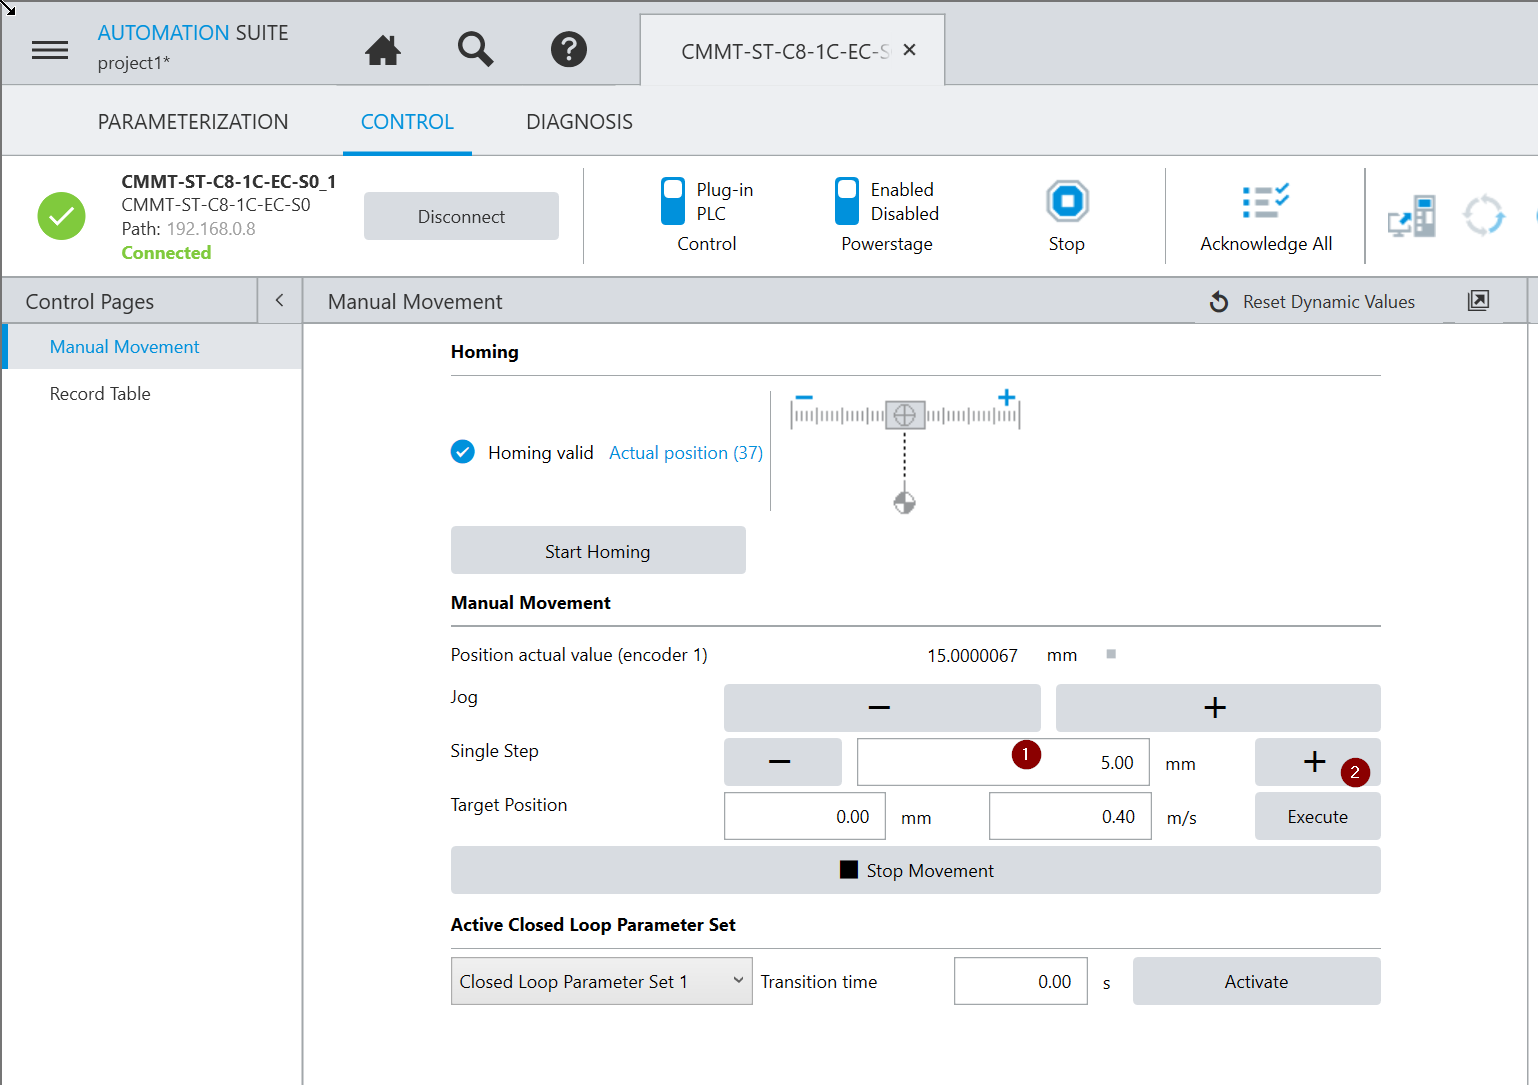
Task: Open the hamburger main menu
Action: pos(50,50)
